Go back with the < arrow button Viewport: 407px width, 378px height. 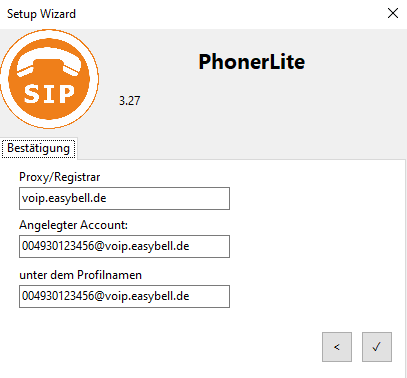337,347
